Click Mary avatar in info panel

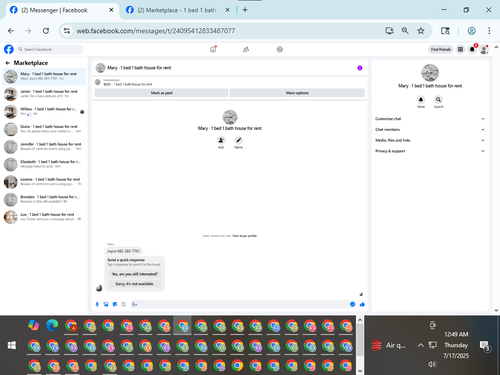(x=430, y=73)
